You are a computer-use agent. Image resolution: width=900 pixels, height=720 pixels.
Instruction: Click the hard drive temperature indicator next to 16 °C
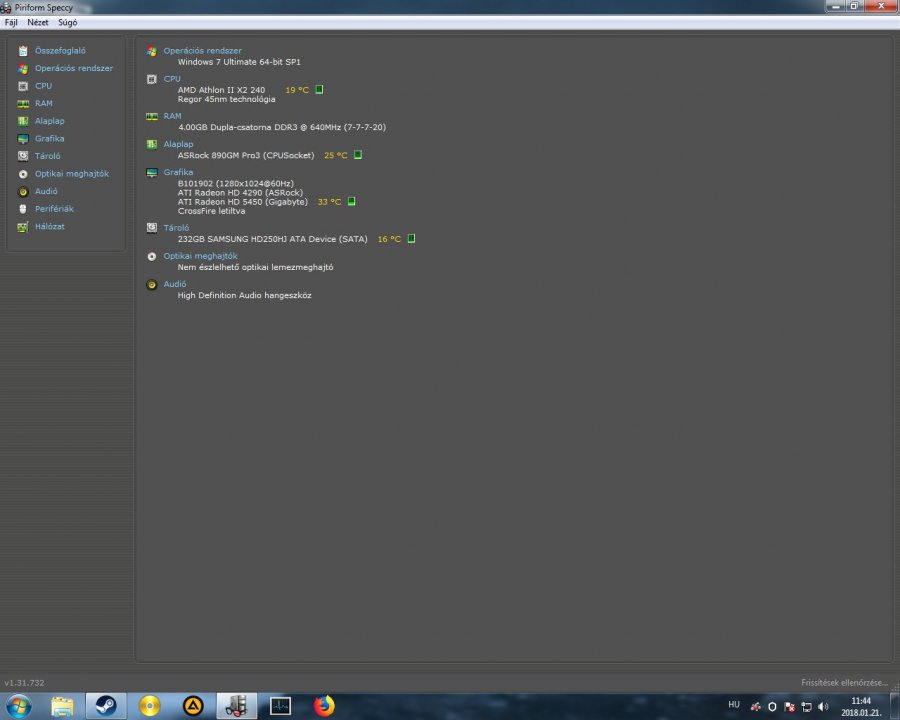(x=412, y=239)
